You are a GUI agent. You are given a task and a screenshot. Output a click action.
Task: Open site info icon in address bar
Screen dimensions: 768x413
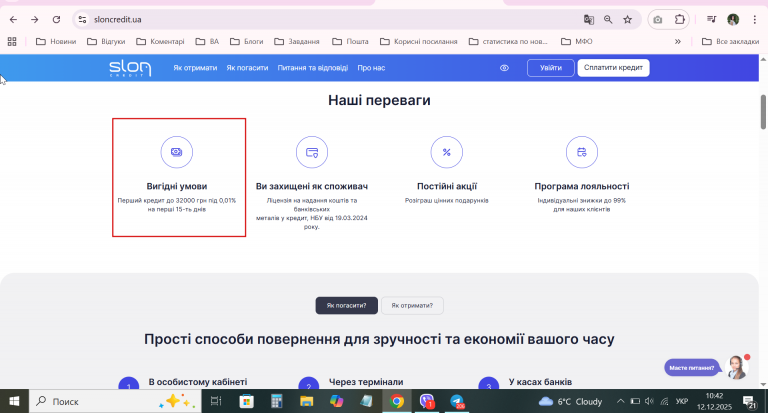click(x=82, y=20)
